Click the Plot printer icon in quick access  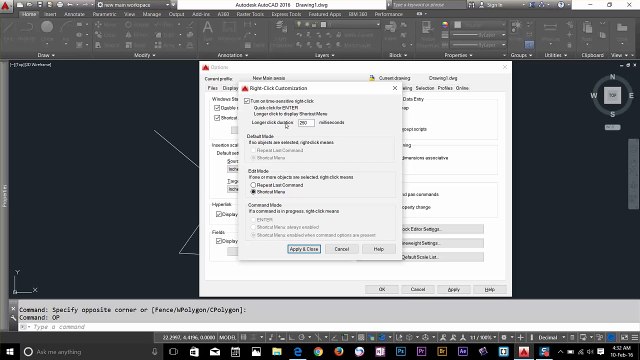(60, 5)
